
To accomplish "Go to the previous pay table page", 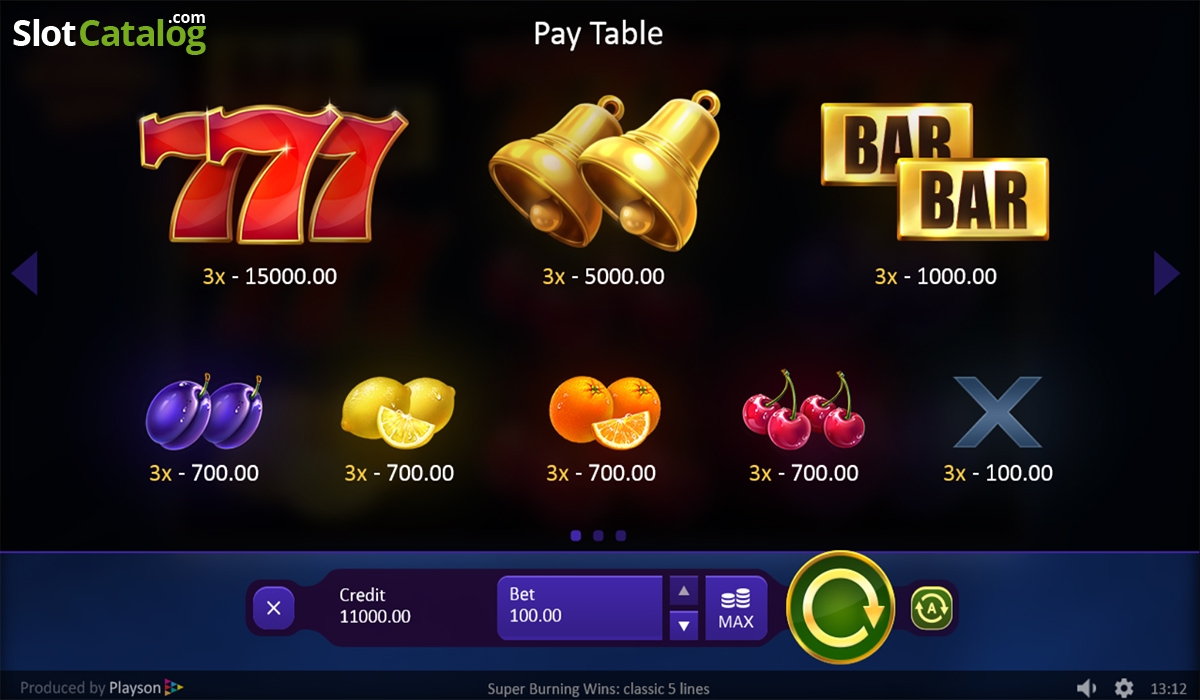I will 24,273.
